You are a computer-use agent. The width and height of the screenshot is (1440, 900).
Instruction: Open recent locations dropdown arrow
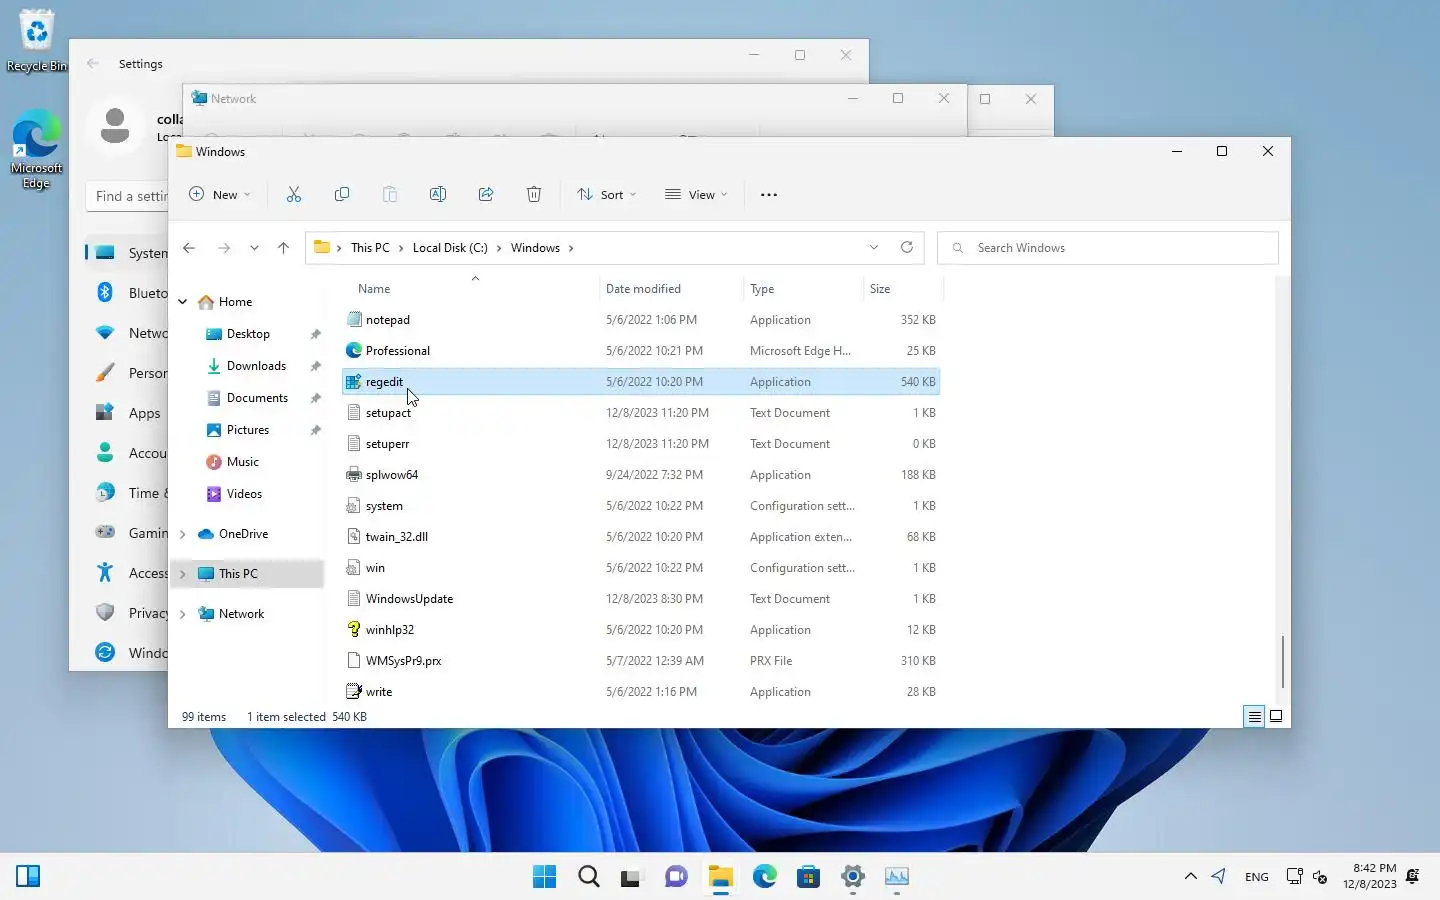click(x=254, y=248)
